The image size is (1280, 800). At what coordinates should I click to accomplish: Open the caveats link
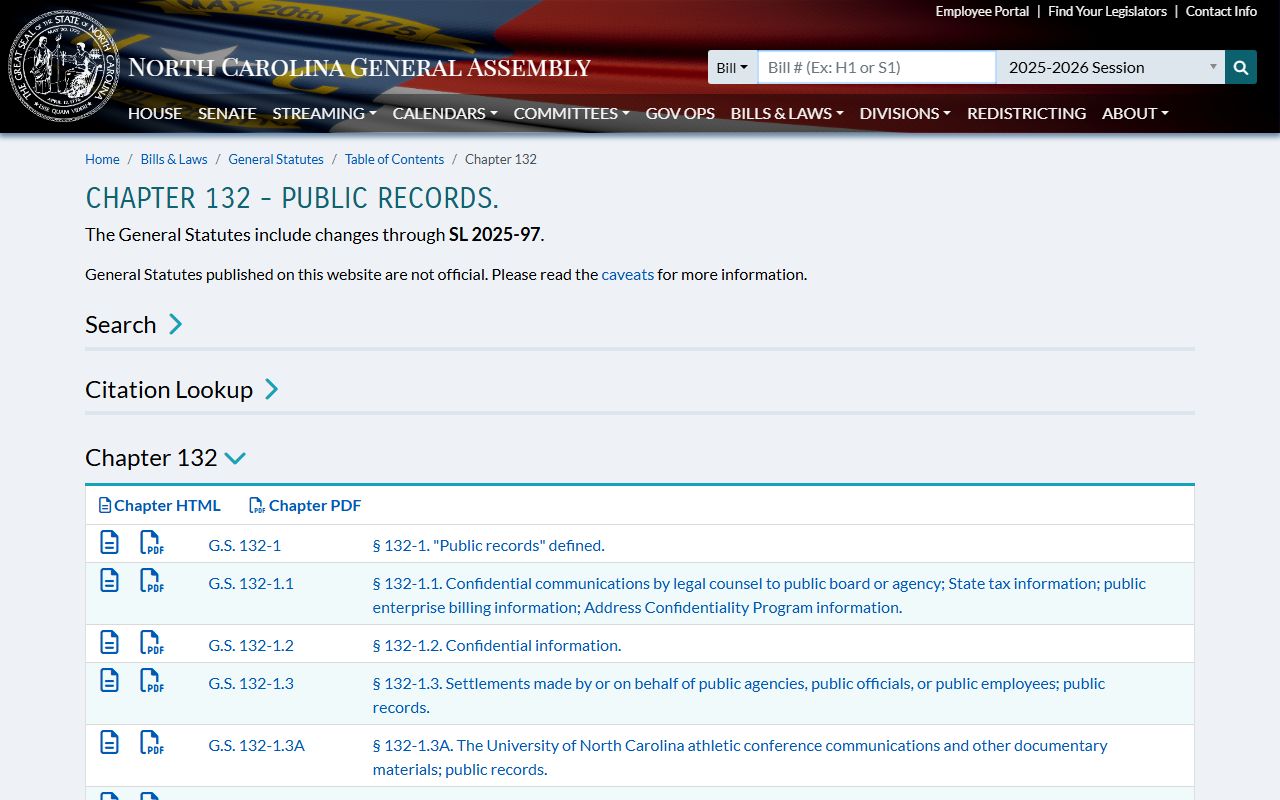click(x=627, y=274)
